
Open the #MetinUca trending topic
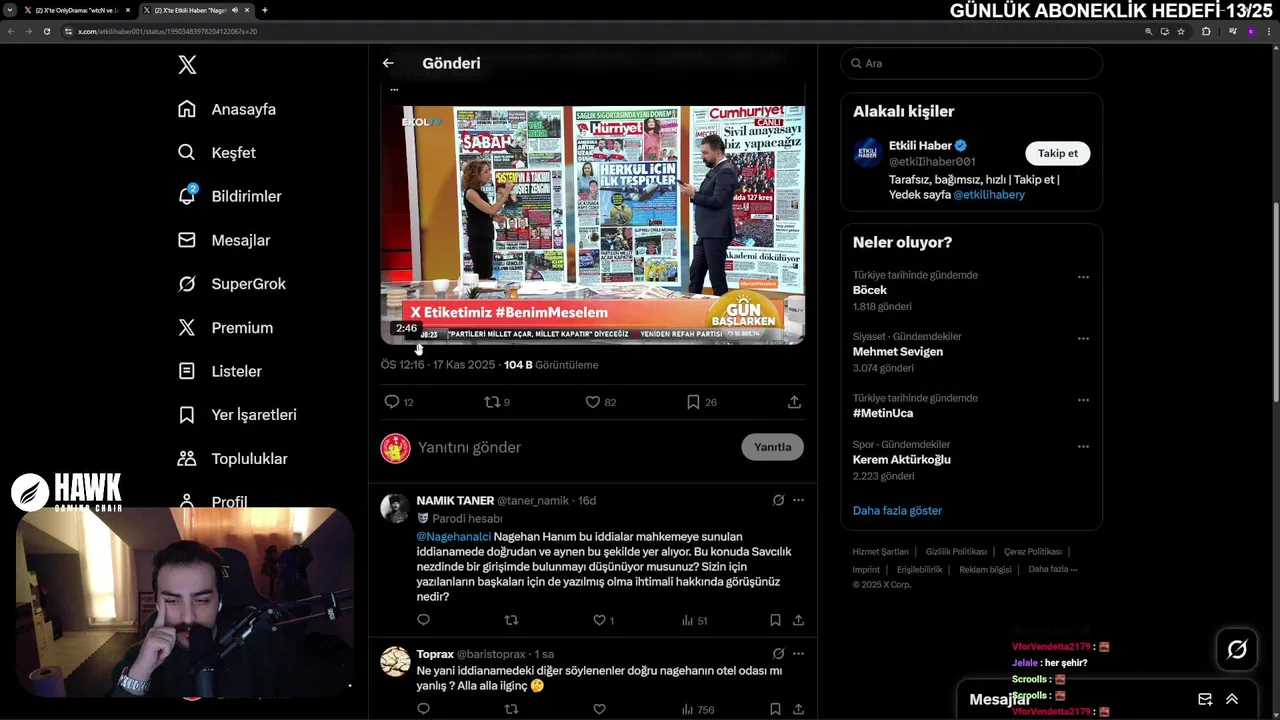883,413
